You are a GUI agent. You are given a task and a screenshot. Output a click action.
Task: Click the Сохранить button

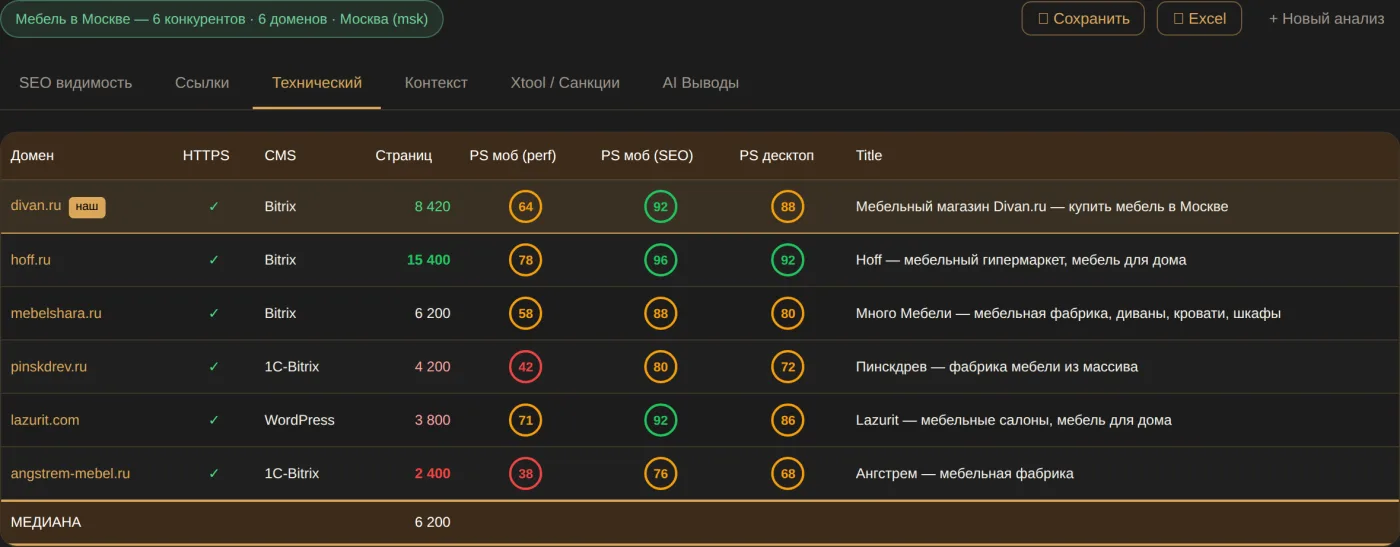[1083, 19]
